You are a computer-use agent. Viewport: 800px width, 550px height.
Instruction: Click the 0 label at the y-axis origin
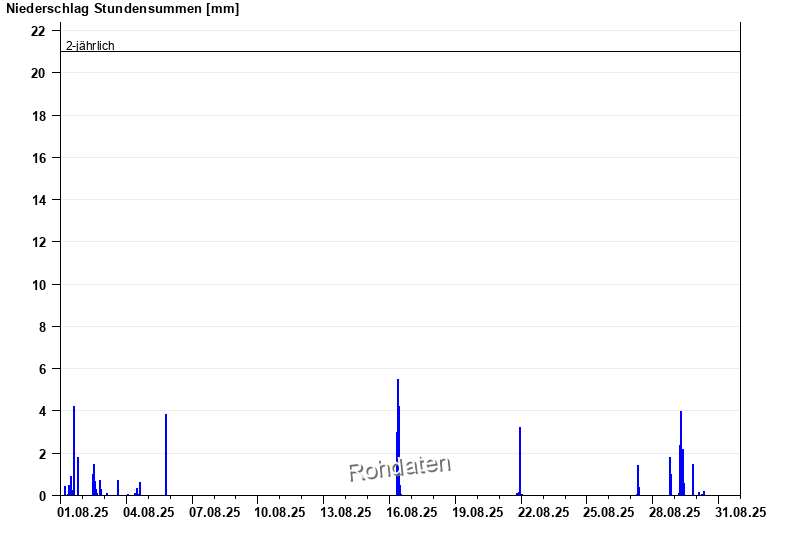point(43,496)
